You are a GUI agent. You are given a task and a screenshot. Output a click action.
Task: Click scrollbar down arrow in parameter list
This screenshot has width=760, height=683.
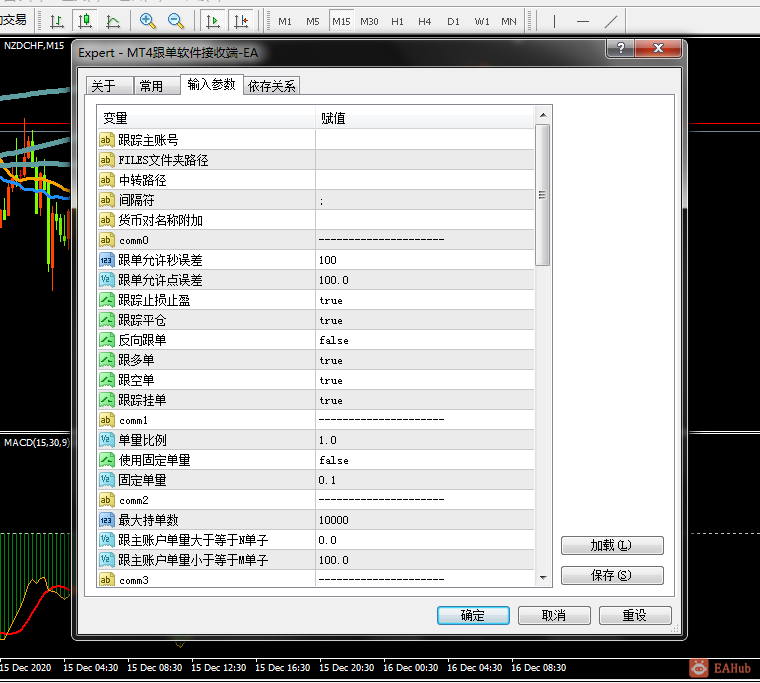543,578
